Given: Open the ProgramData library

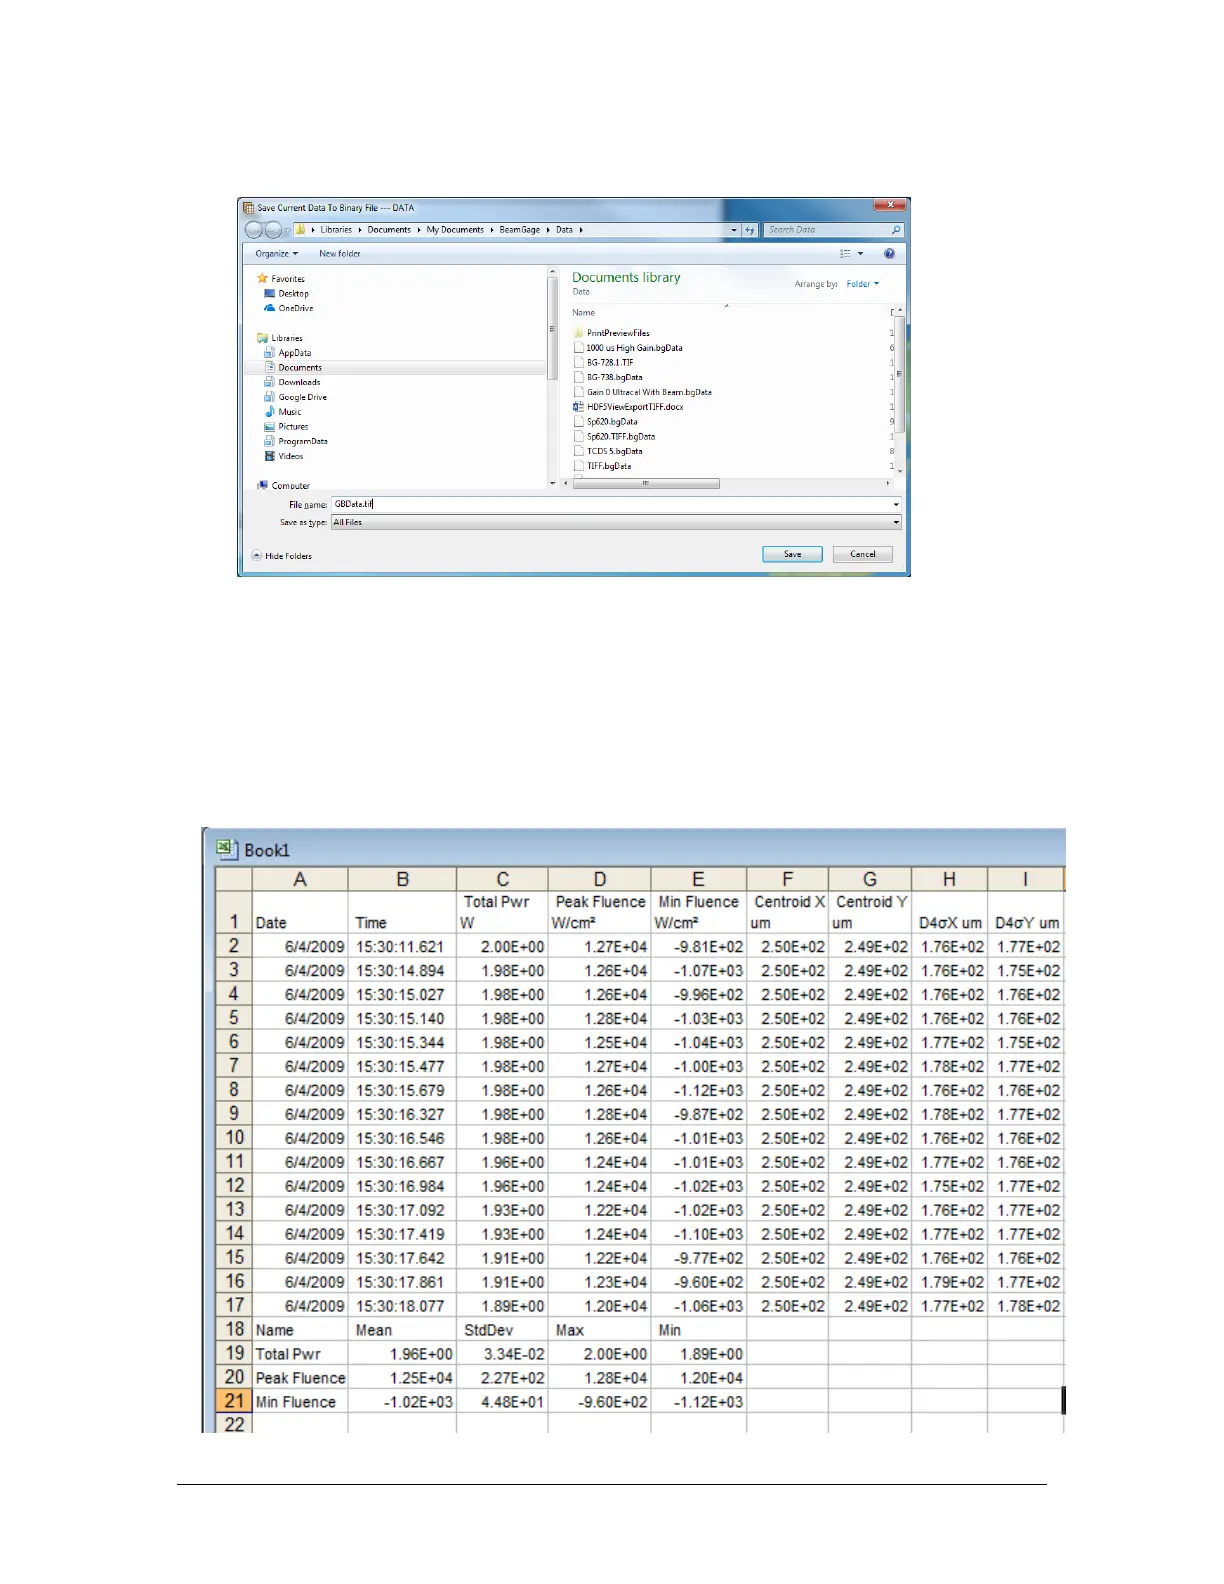Looking at the screenshot, I should [302, 441].
